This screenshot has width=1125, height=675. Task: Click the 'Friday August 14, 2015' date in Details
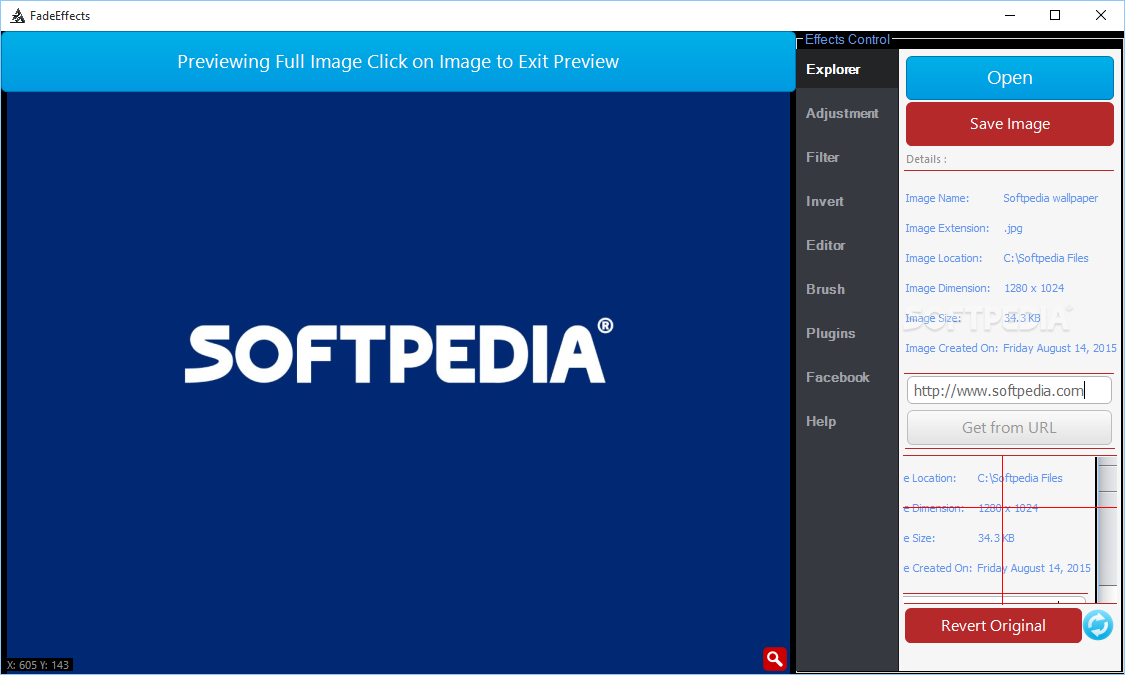(1060, 348)
